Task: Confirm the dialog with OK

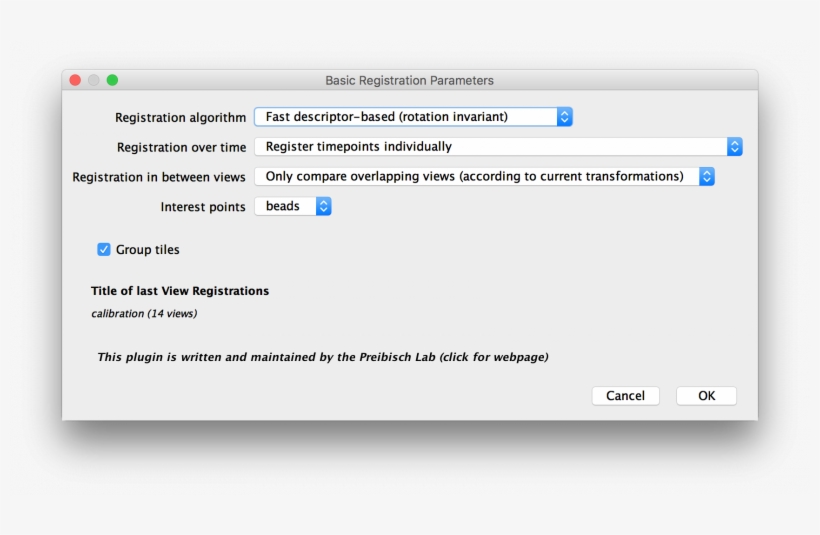Action: (706, 396)
